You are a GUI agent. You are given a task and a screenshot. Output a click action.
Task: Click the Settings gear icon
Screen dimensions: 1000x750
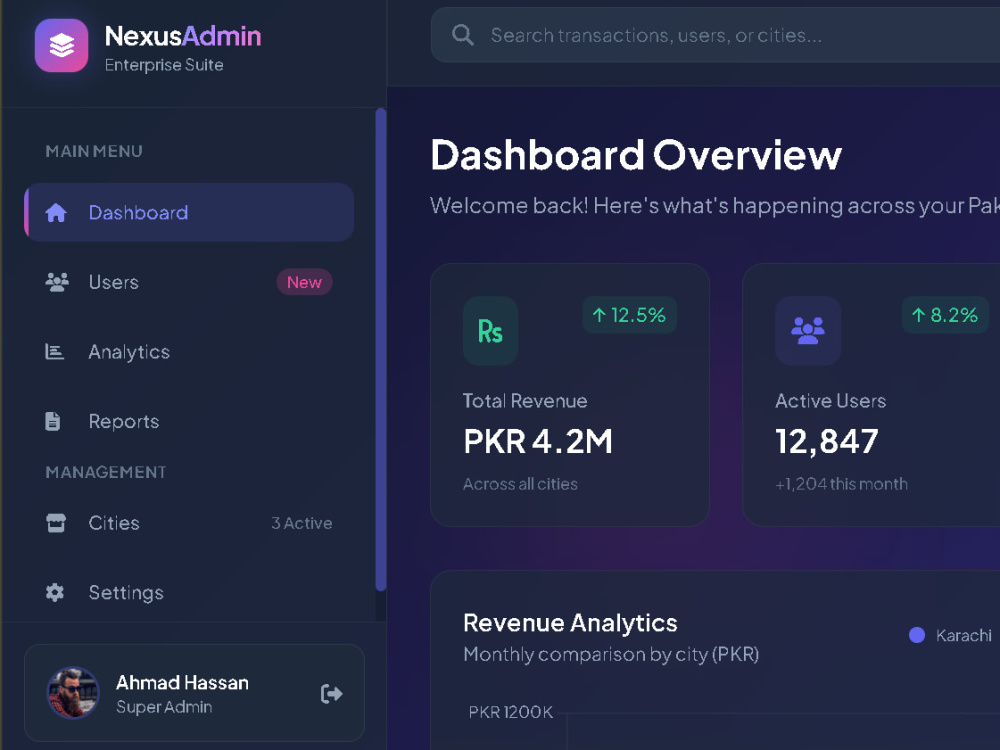(x=55, y=592)
